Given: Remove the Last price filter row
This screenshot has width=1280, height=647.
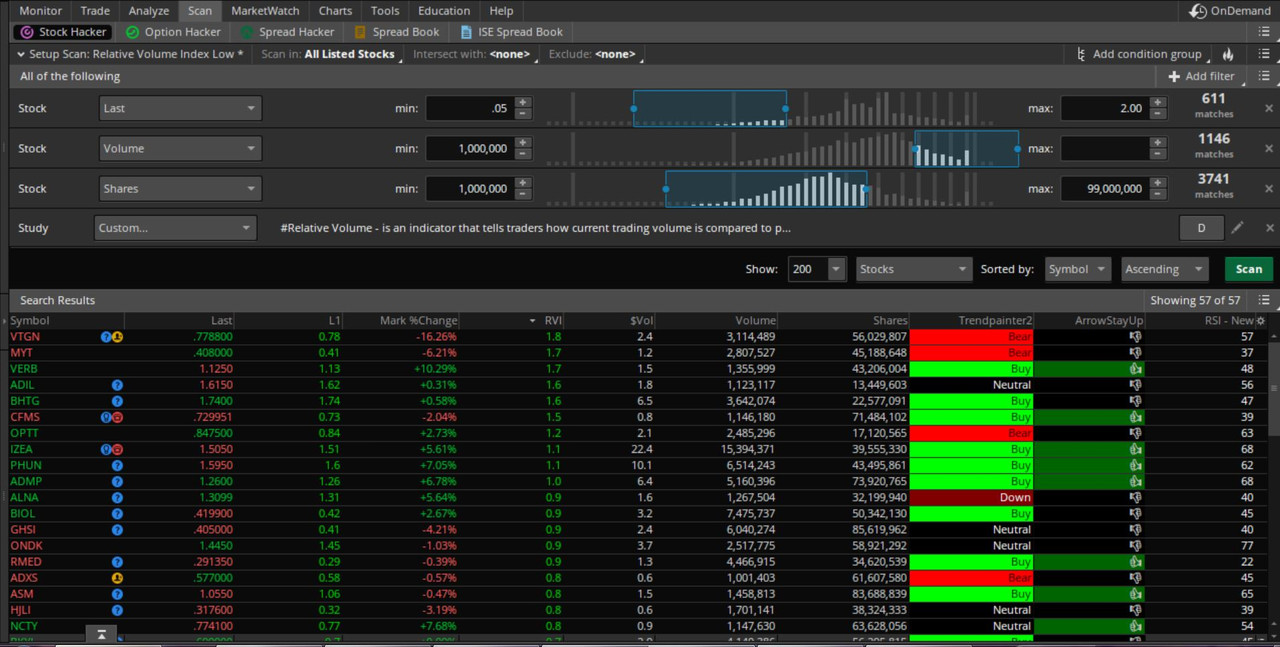Looking at the screenshot, I should tap(1269, 108).
